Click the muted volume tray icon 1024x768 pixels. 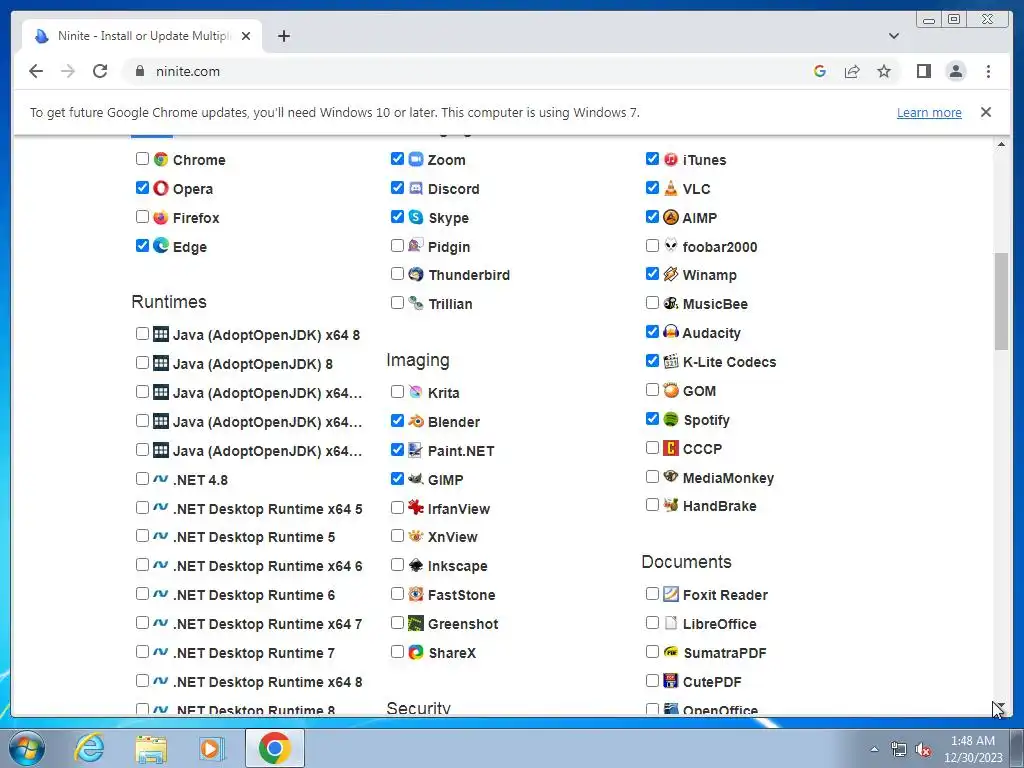coord(923,750)
